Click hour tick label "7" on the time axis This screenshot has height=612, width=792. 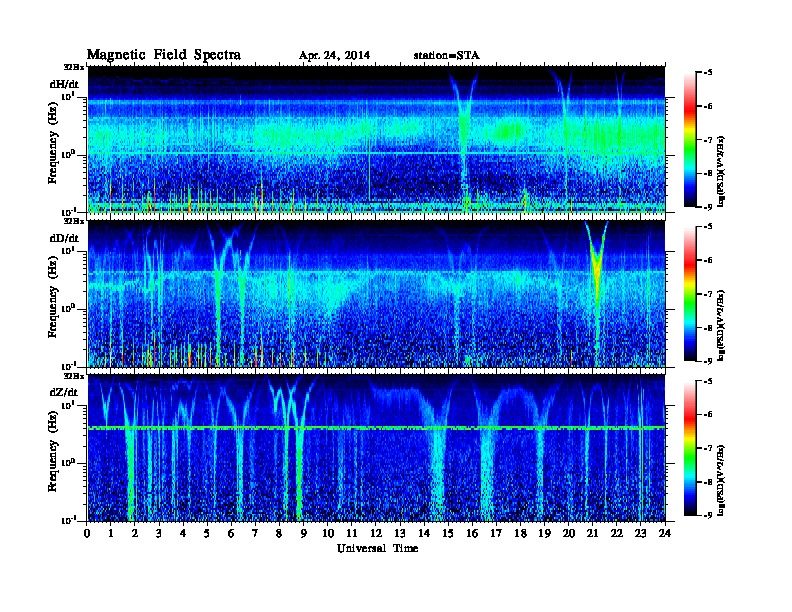[x=256, y=534]
